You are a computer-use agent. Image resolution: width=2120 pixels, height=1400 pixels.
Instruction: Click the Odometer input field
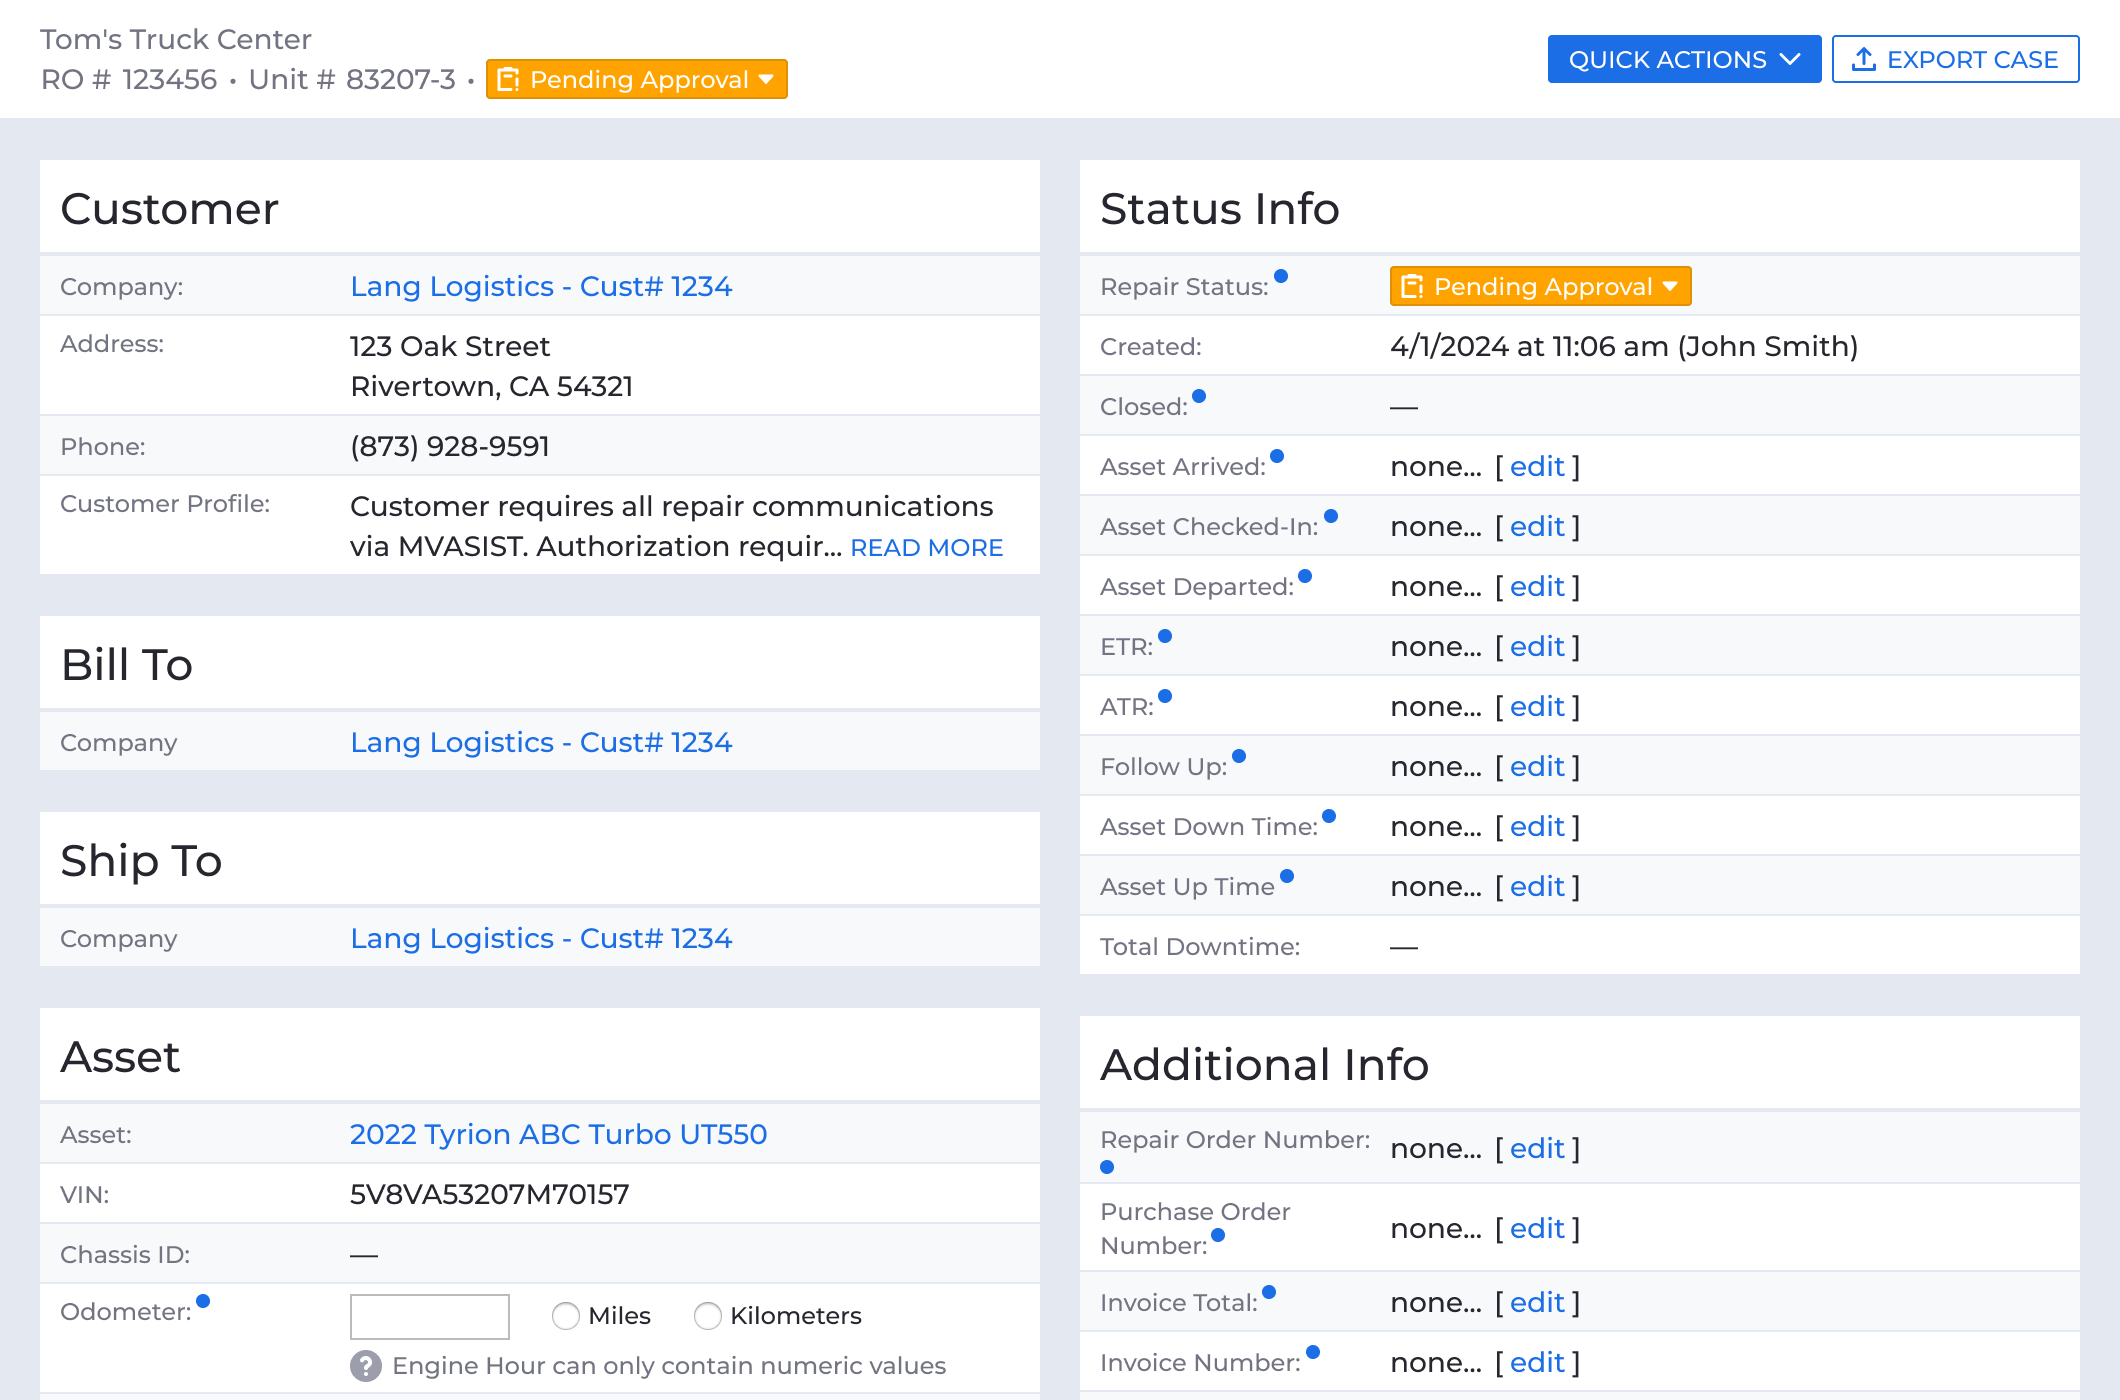pyautogui.click(x=430, y=1316)
